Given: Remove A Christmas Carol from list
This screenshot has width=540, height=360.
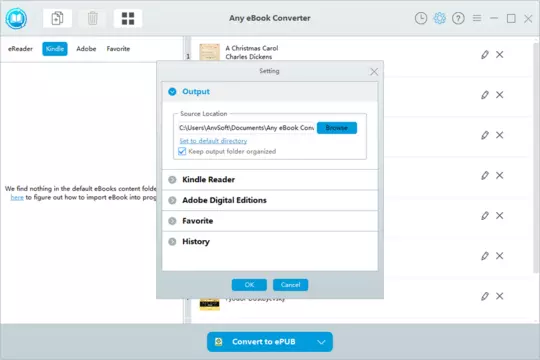Looking at the screenshot, I should (x=500, y=54).
